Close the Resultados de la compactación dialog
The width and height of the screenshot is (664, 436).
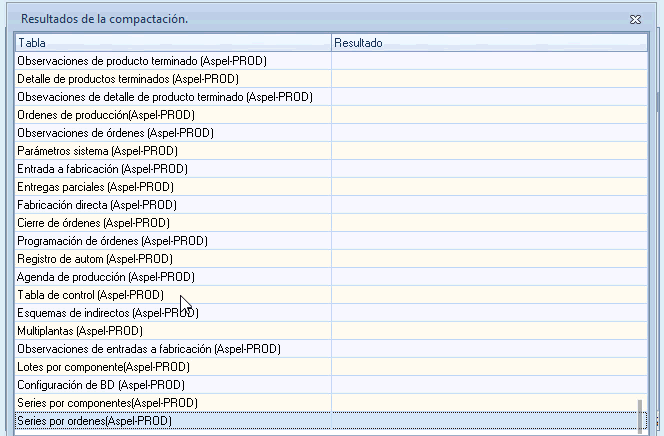coord(635,19)
